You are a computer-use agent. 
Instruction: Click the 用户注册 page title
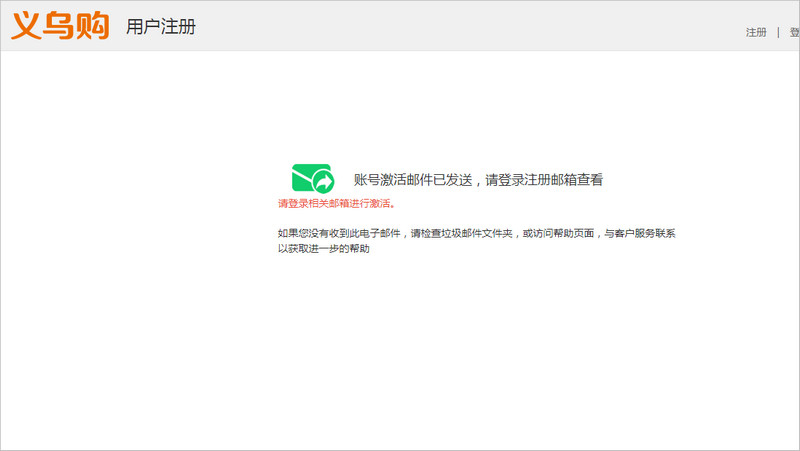point(160,27)
